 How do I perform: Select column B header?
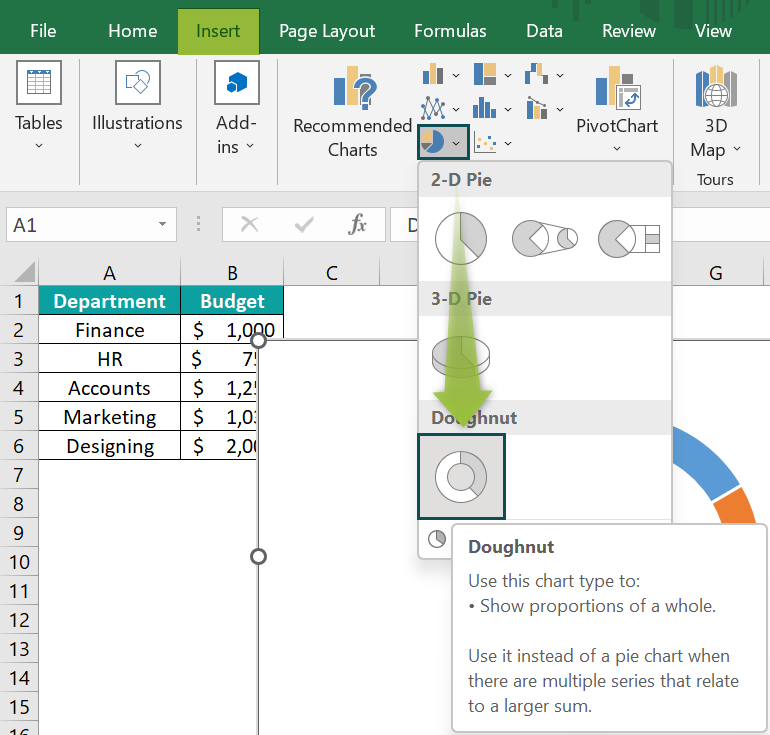click(x=232, y=272)
